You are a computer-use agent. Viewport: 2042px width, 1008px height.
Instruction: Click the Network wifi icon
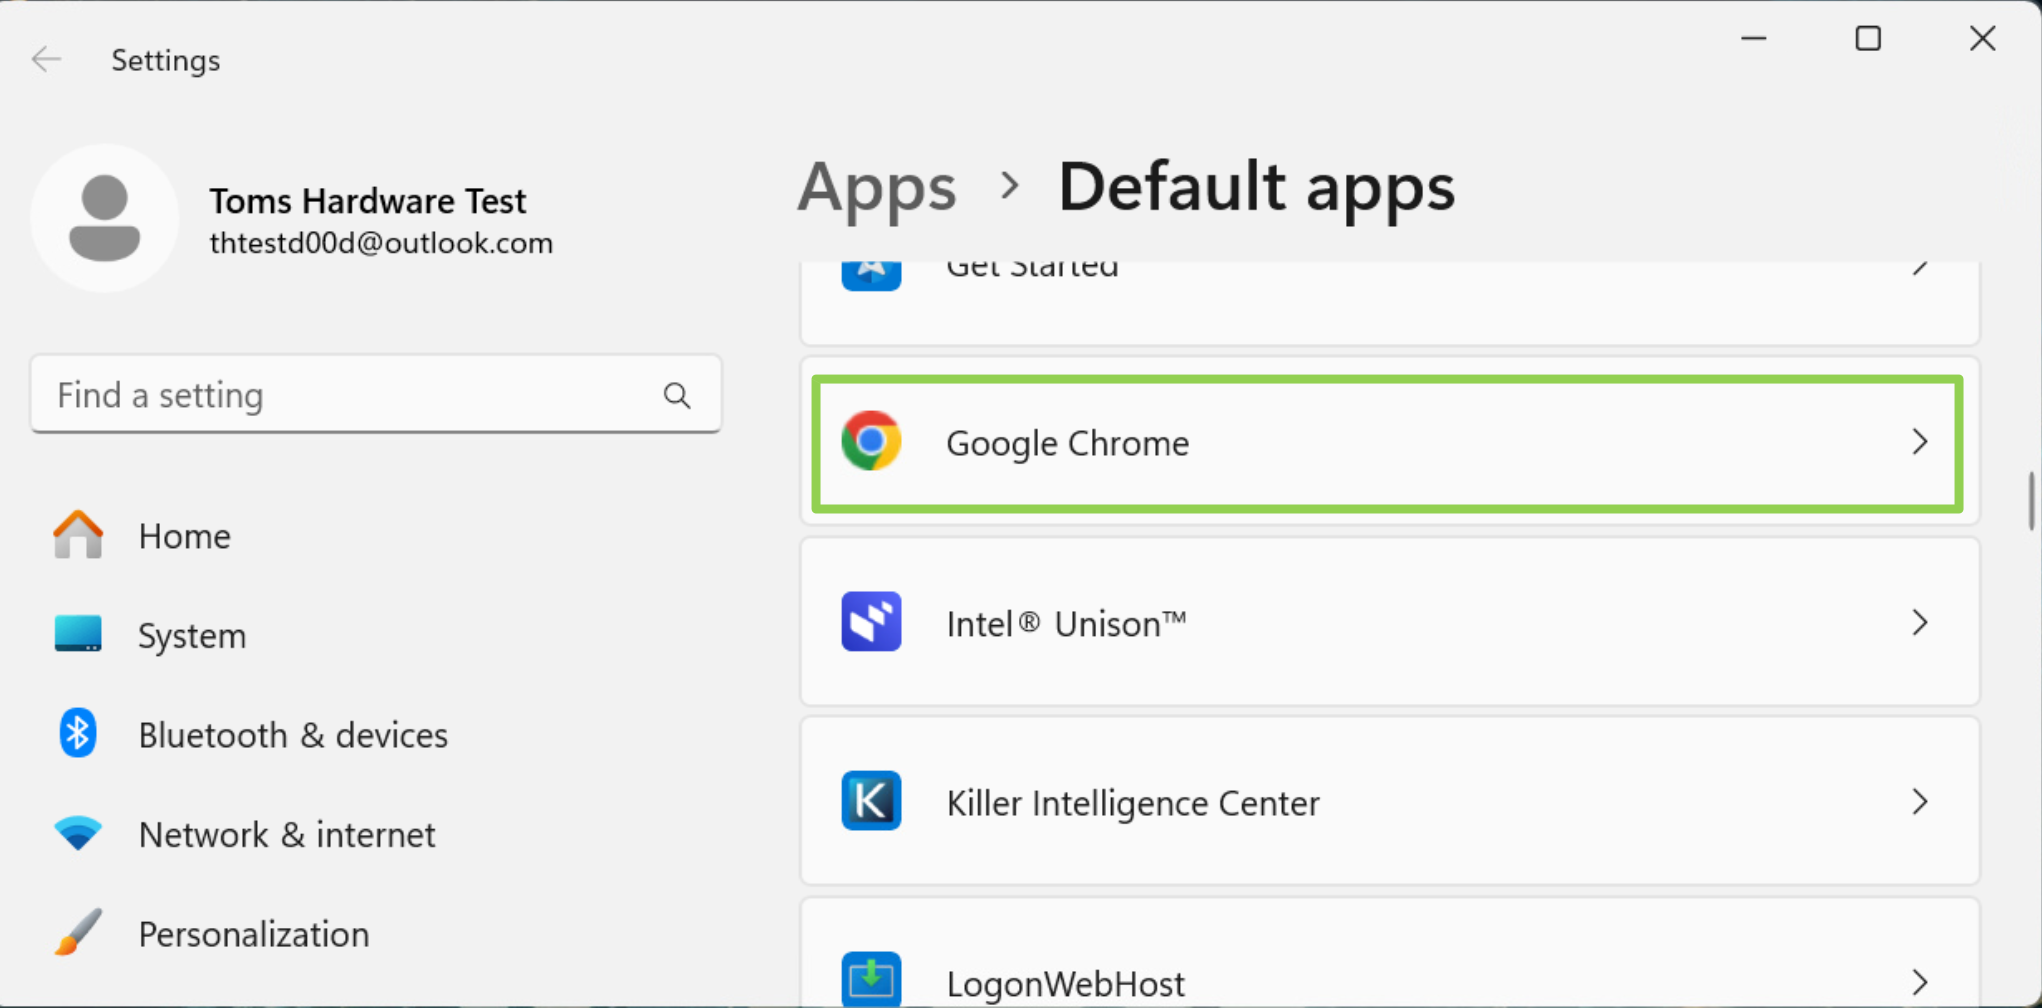pos(78,833)
